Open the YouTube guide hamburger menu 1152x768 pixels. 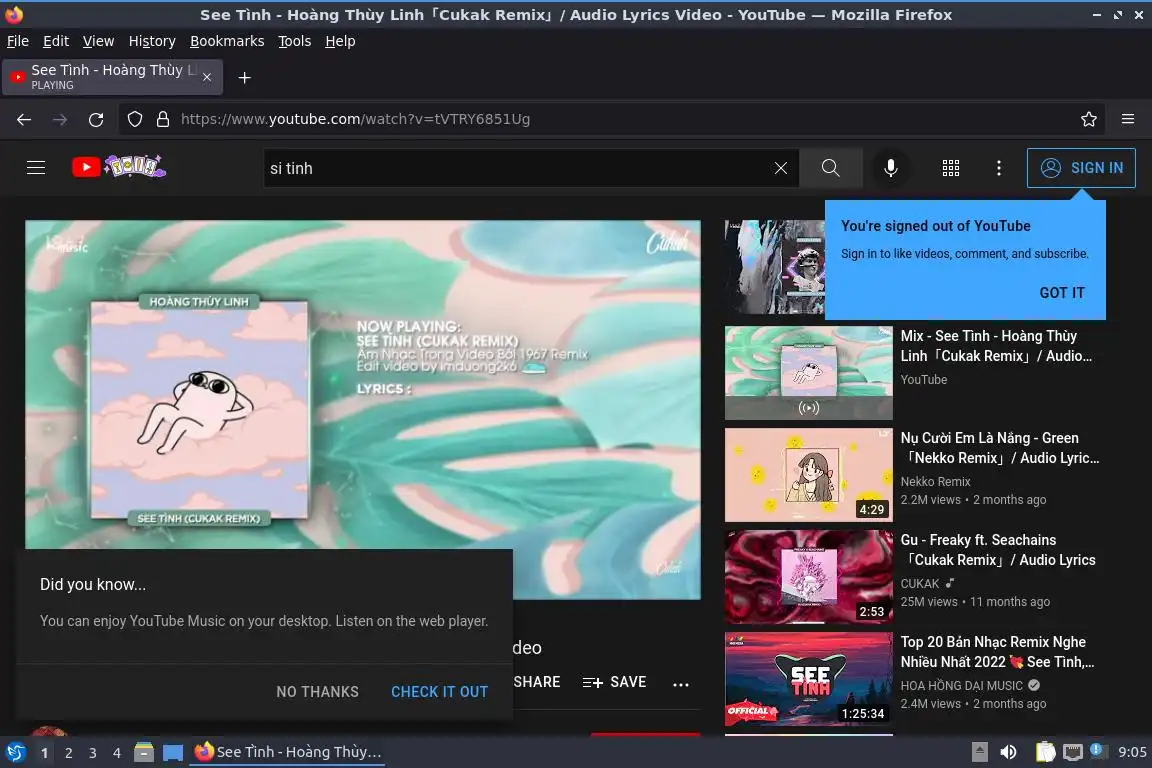click(x=36, y=168)
